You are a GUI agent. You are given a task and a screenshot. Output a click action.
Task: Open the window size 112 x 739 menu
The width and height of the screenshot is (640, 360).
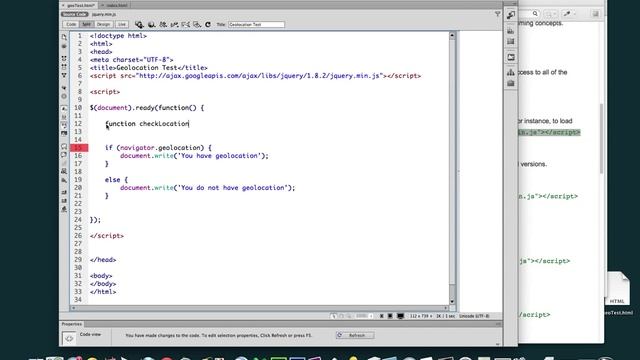click(x=421, y=316)
